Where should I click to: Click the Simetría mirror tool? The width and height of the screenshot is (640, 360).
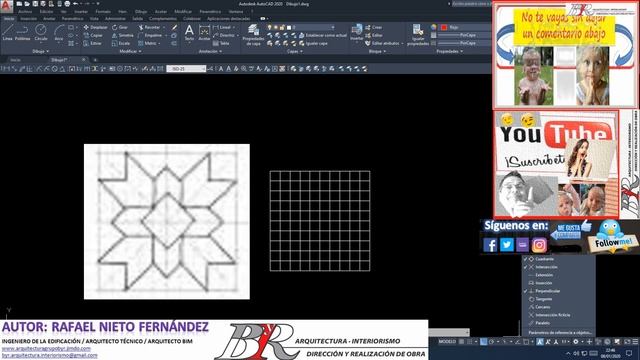click(122, 36)
